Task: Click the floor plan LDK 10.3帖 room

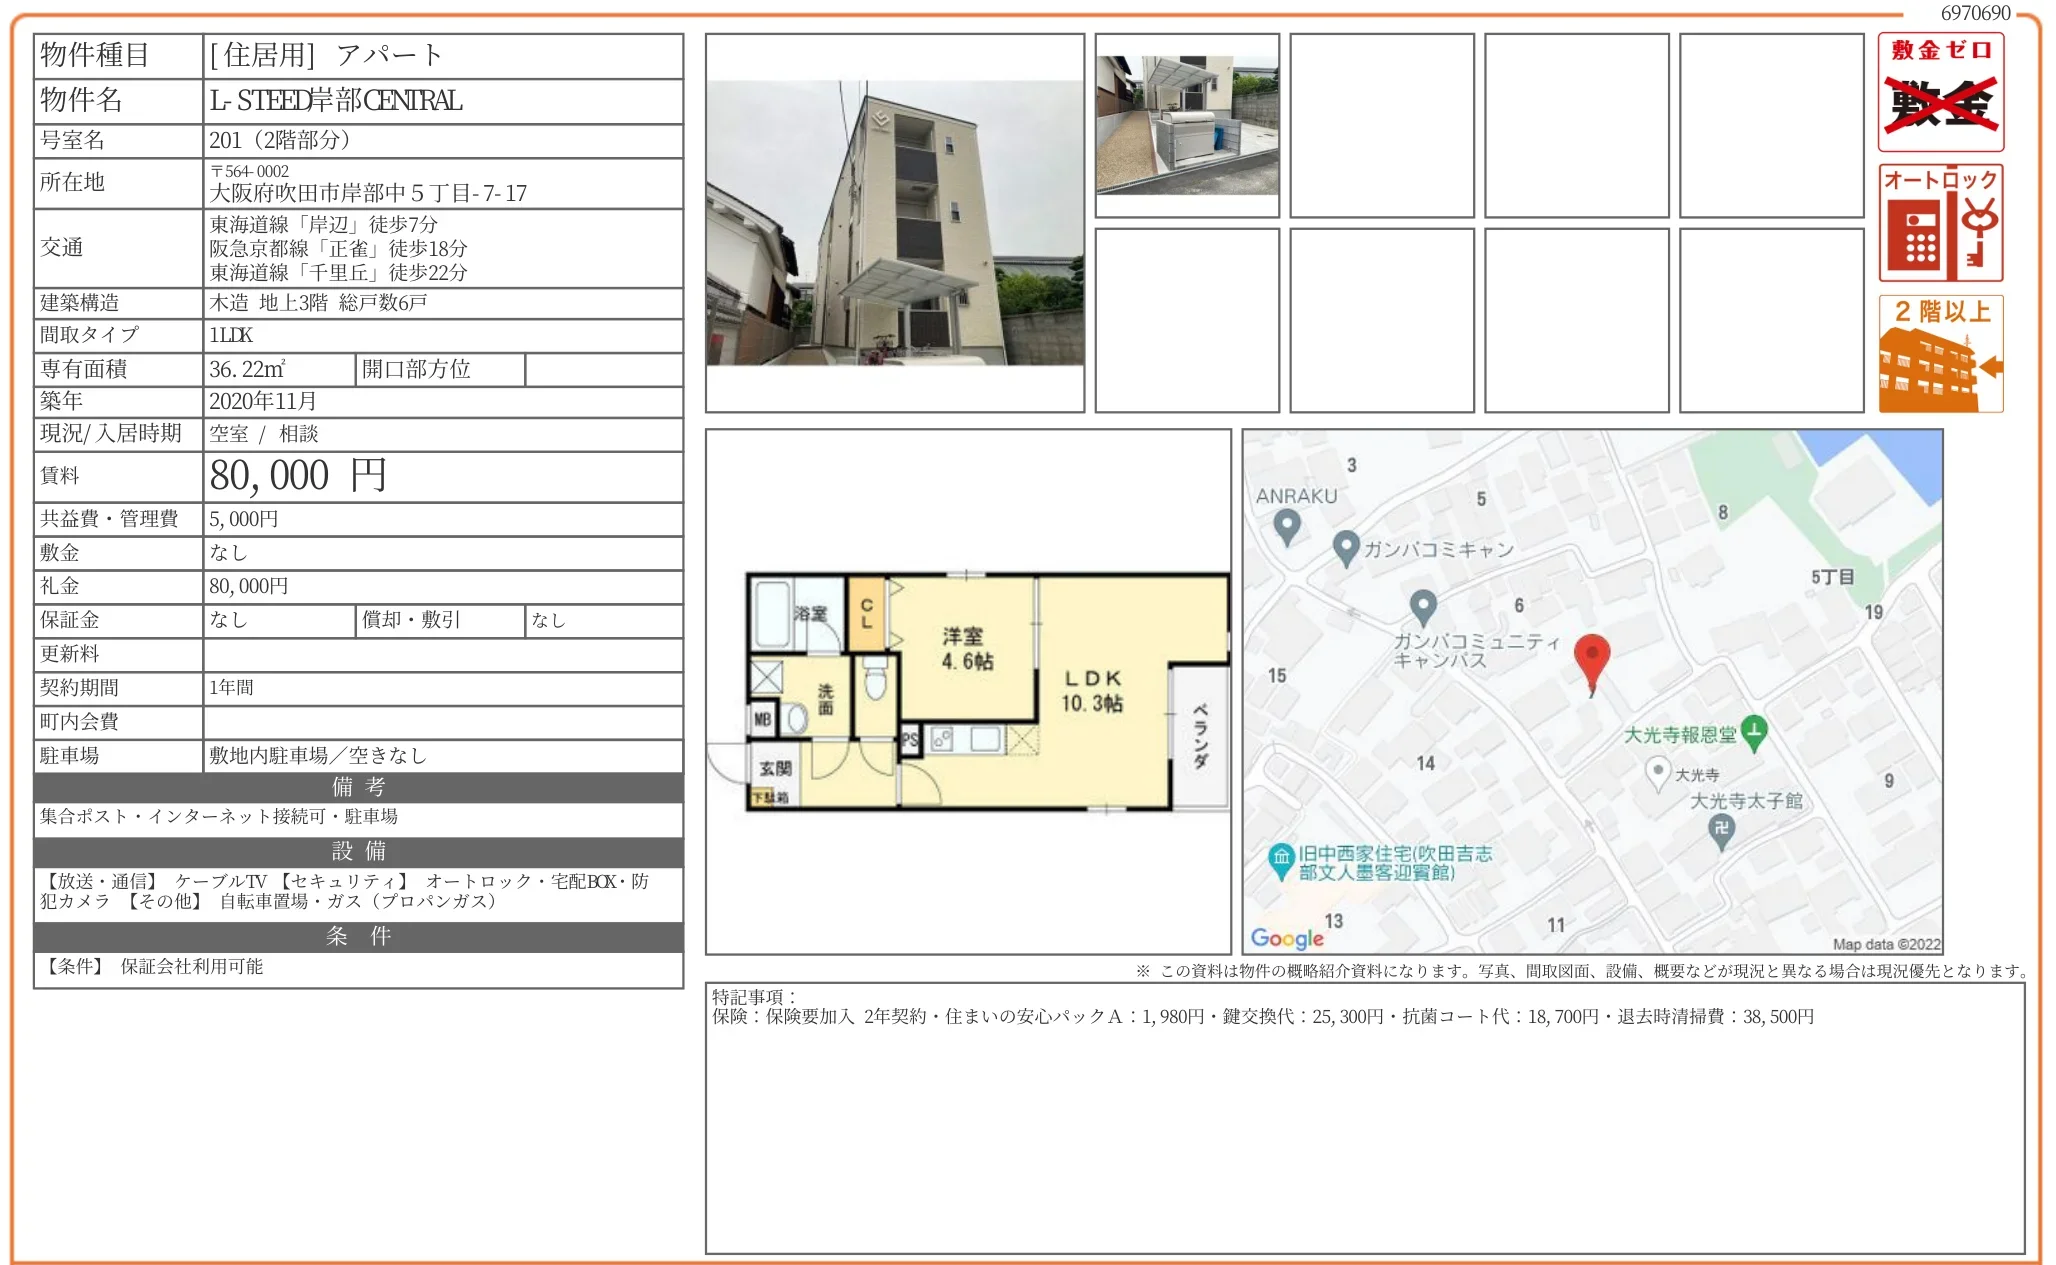Action: click(x=1092, y=691)
